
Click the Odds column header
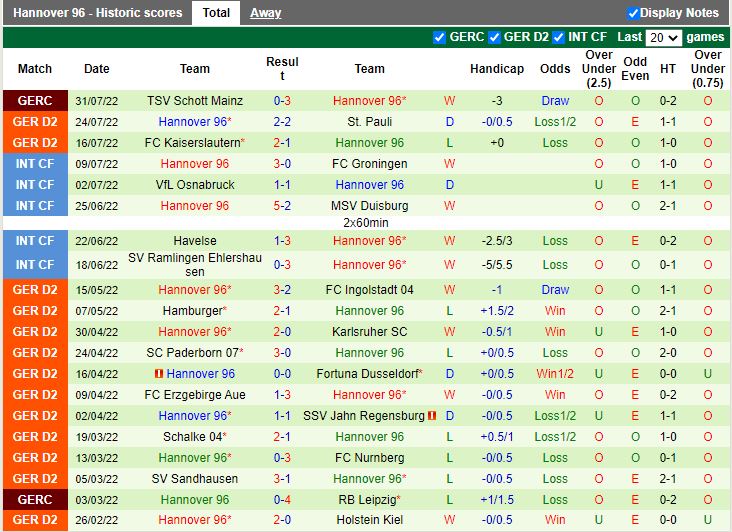point(555,69)
